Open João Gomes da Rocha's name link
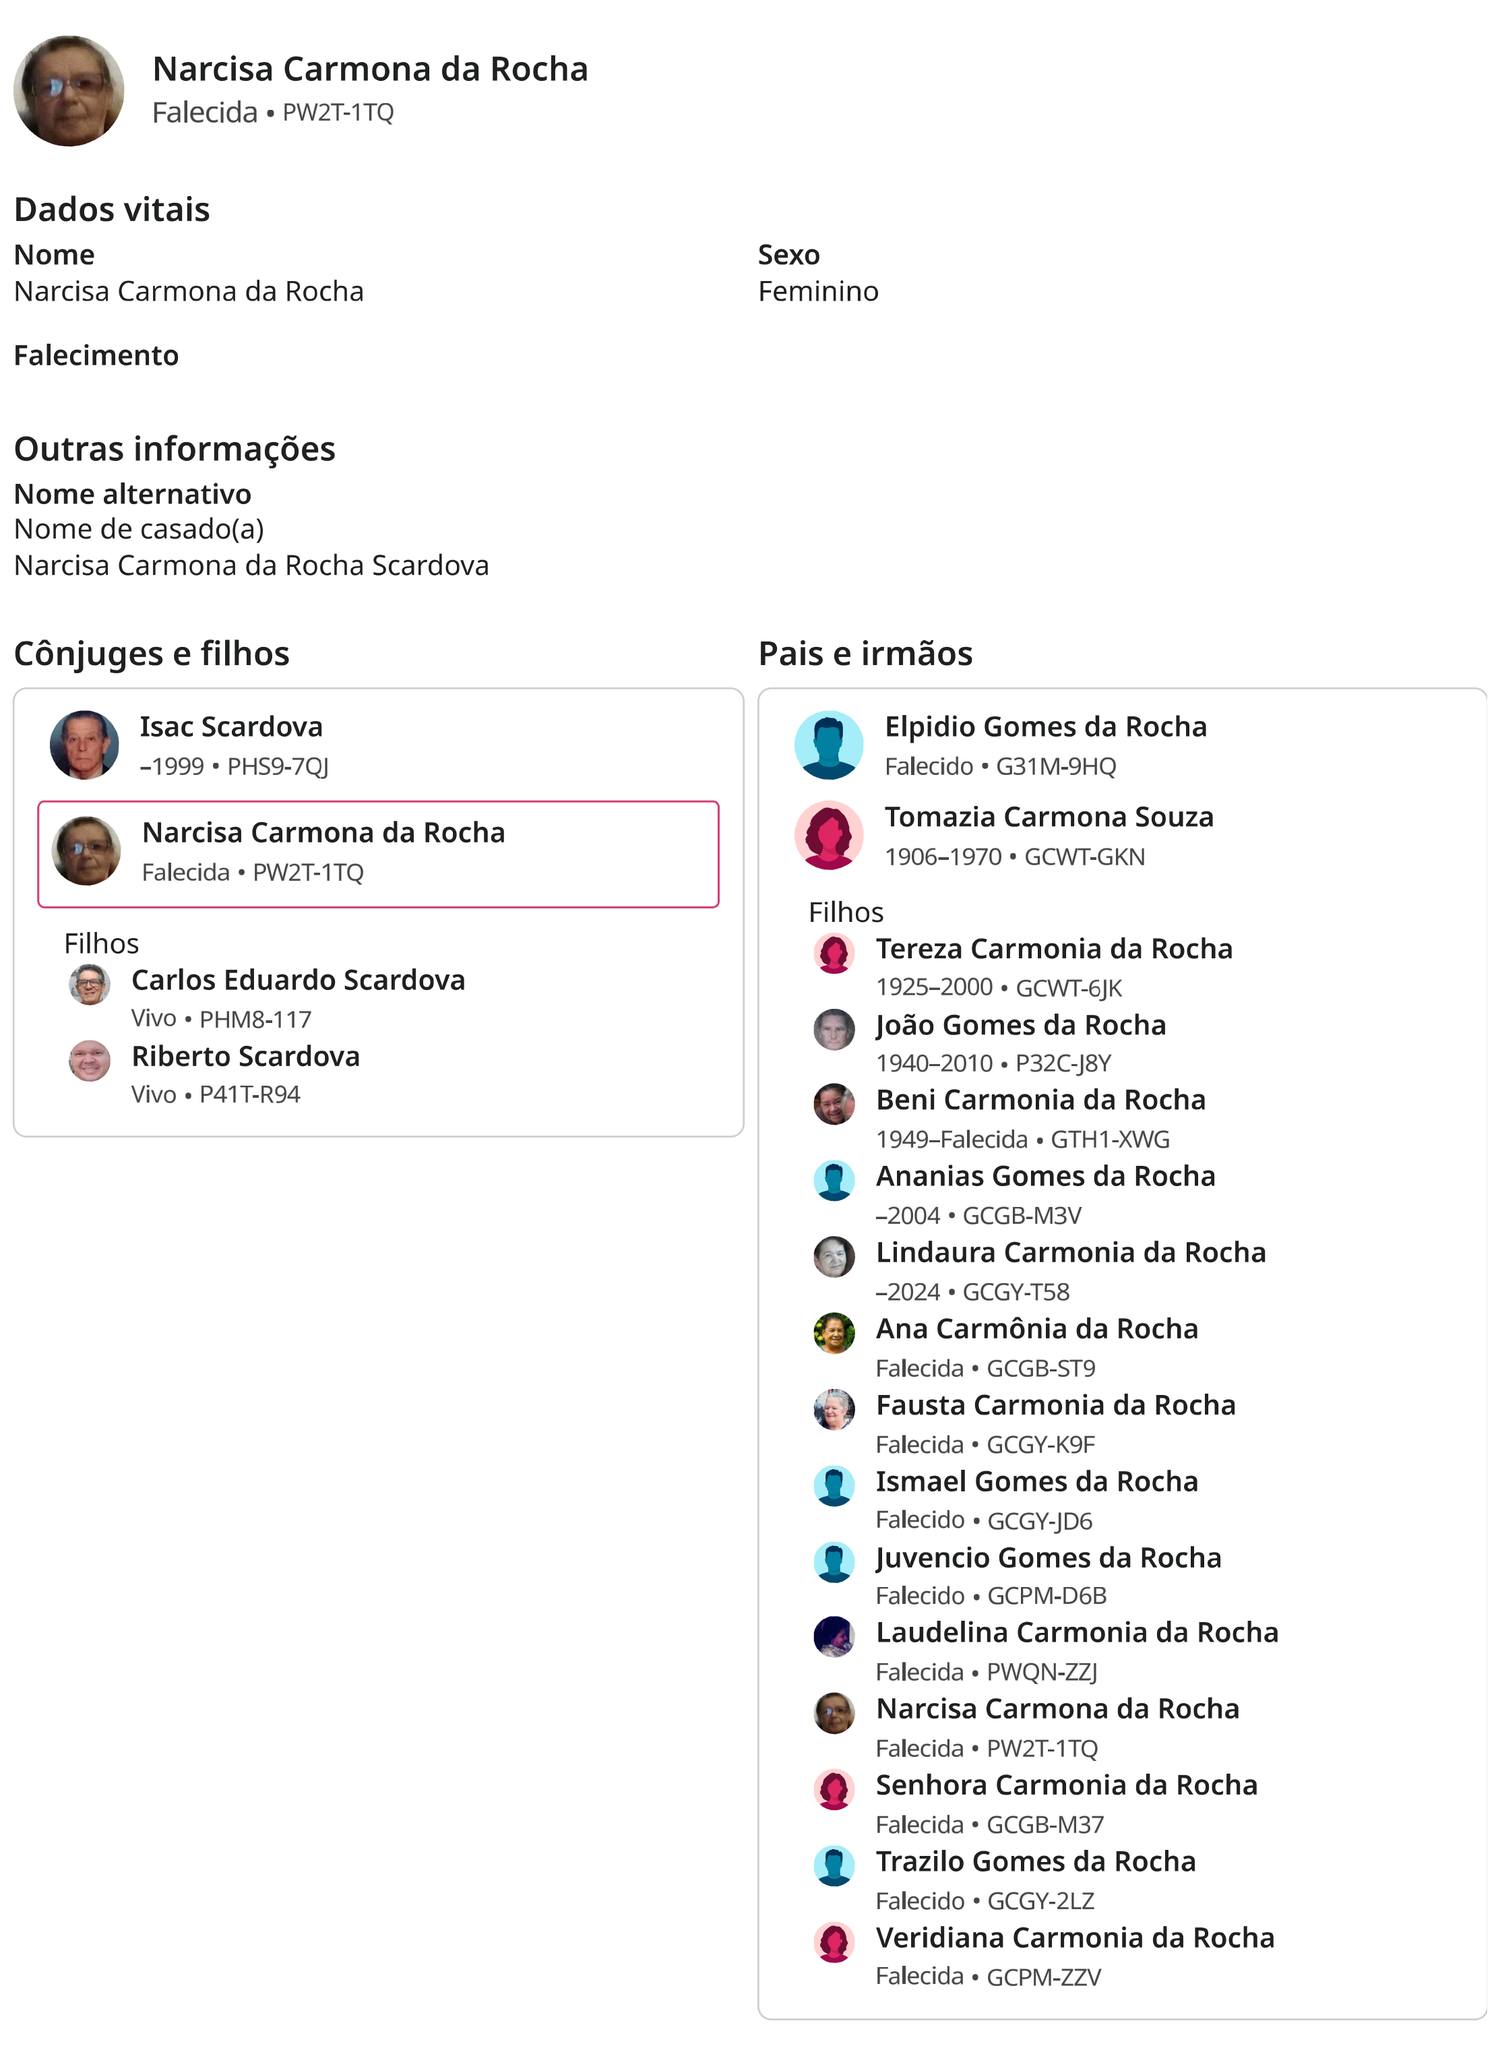Image resolution: width=1496 pixels, height=2048 pixels. [1021, 1025]
